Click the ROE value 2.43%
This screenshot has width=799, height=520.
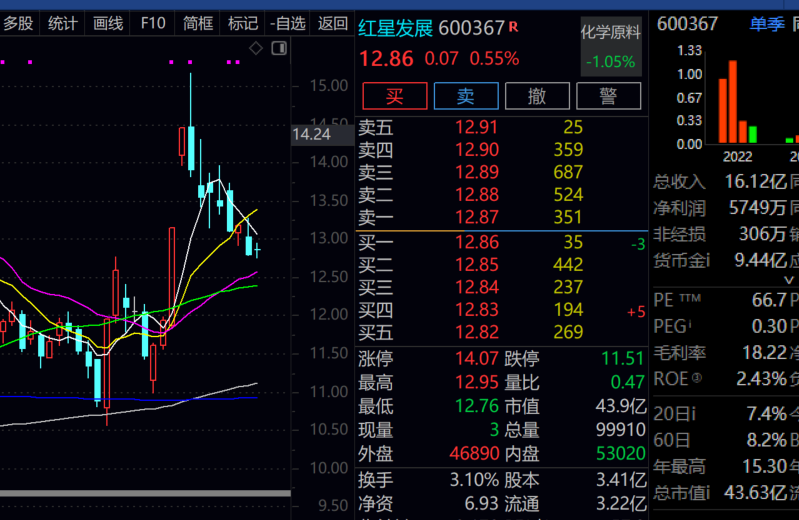761,379
